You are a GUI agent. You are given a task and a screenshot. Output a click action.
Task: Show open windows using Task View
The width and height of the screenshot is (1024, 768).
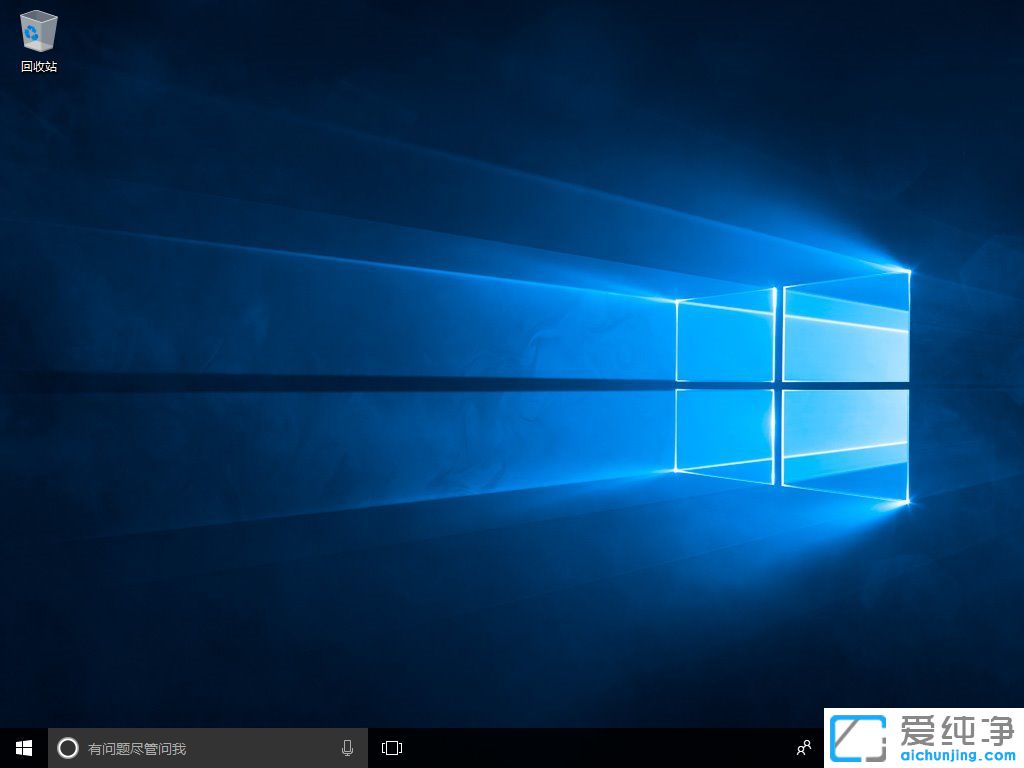click(x=391, y=747)
